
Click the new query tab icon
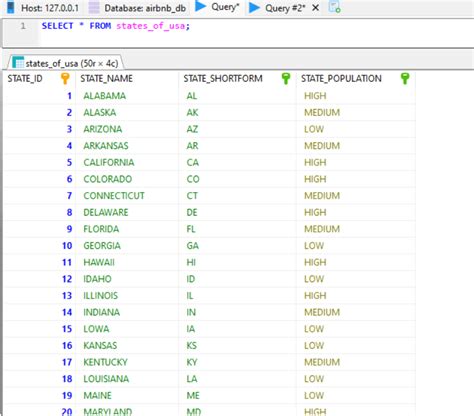tap(334, 7)
